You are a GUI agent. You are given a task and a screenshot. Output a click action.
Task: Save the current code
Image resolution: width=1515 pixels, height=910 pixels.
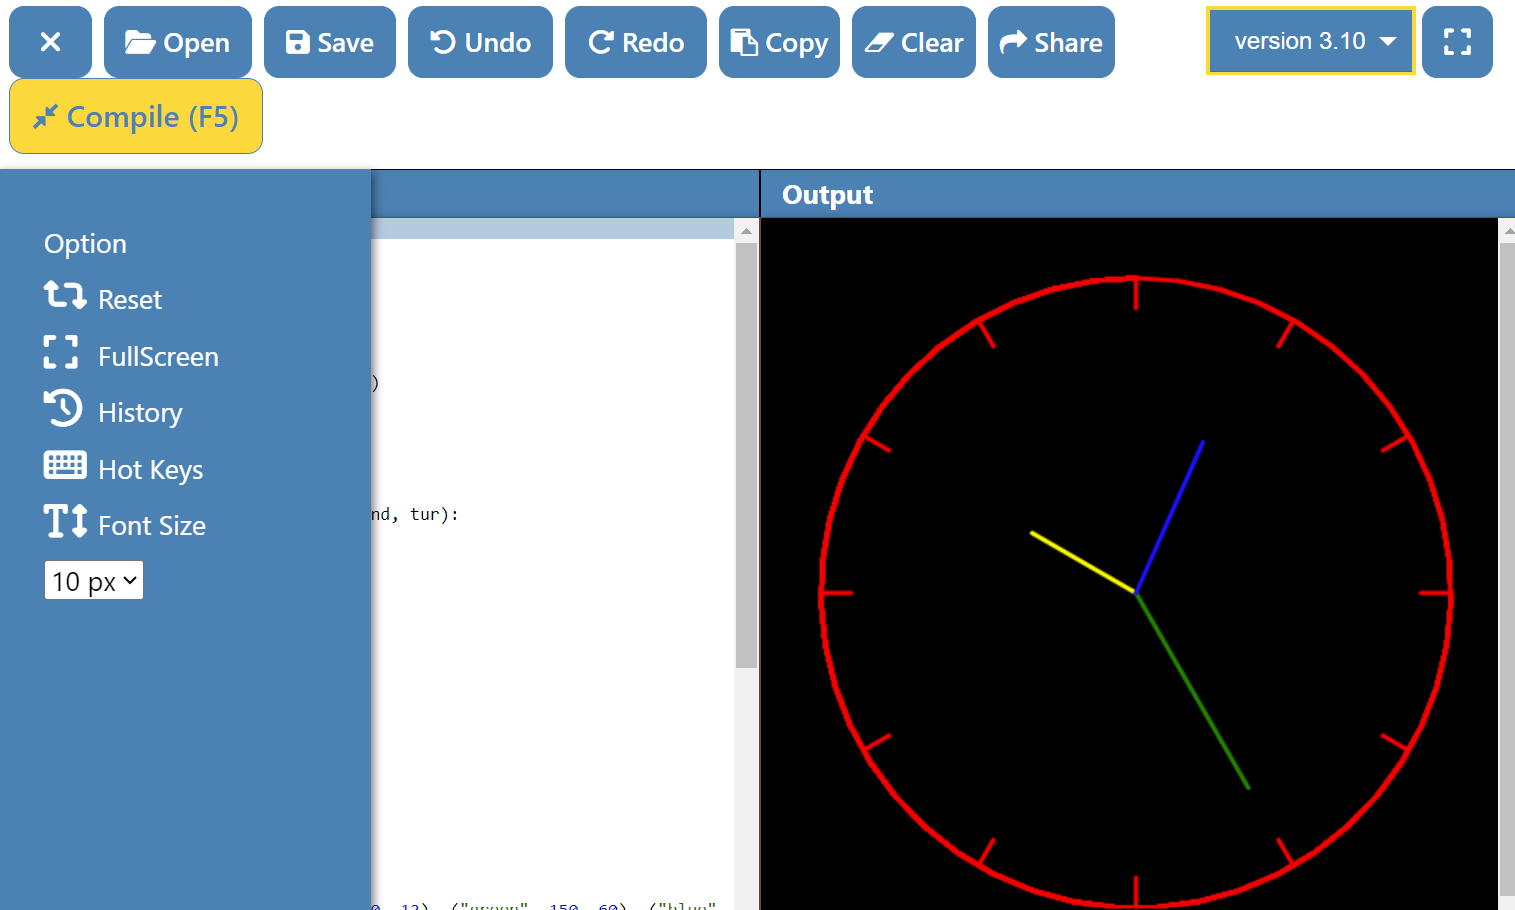pos(330,41)
